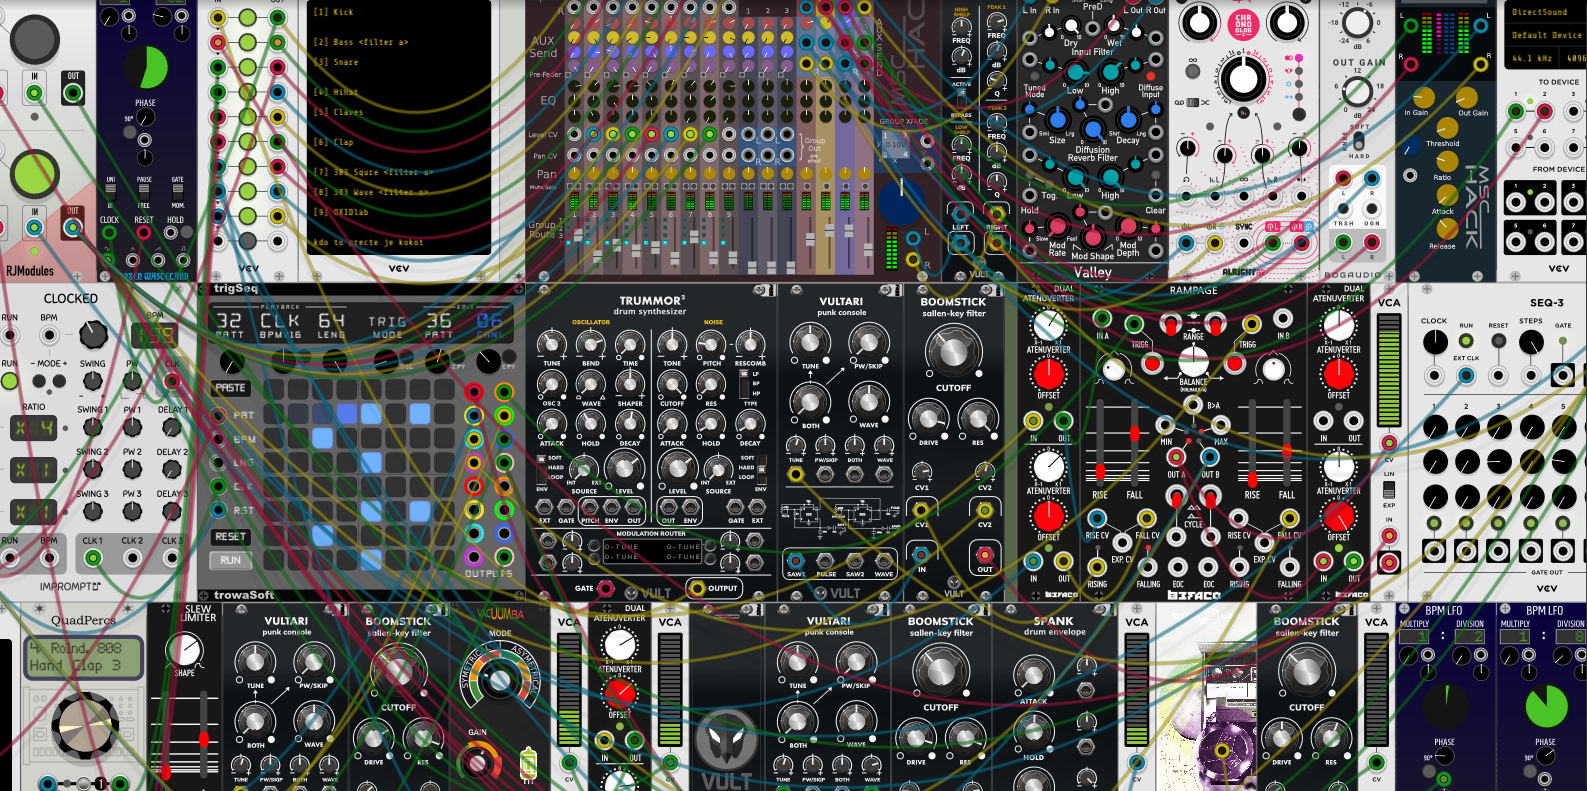The width and height of the screenshot is (1587, 791).
Task: Click the trigSeq green CLK input jack
Action: click(x=218, y=486)
